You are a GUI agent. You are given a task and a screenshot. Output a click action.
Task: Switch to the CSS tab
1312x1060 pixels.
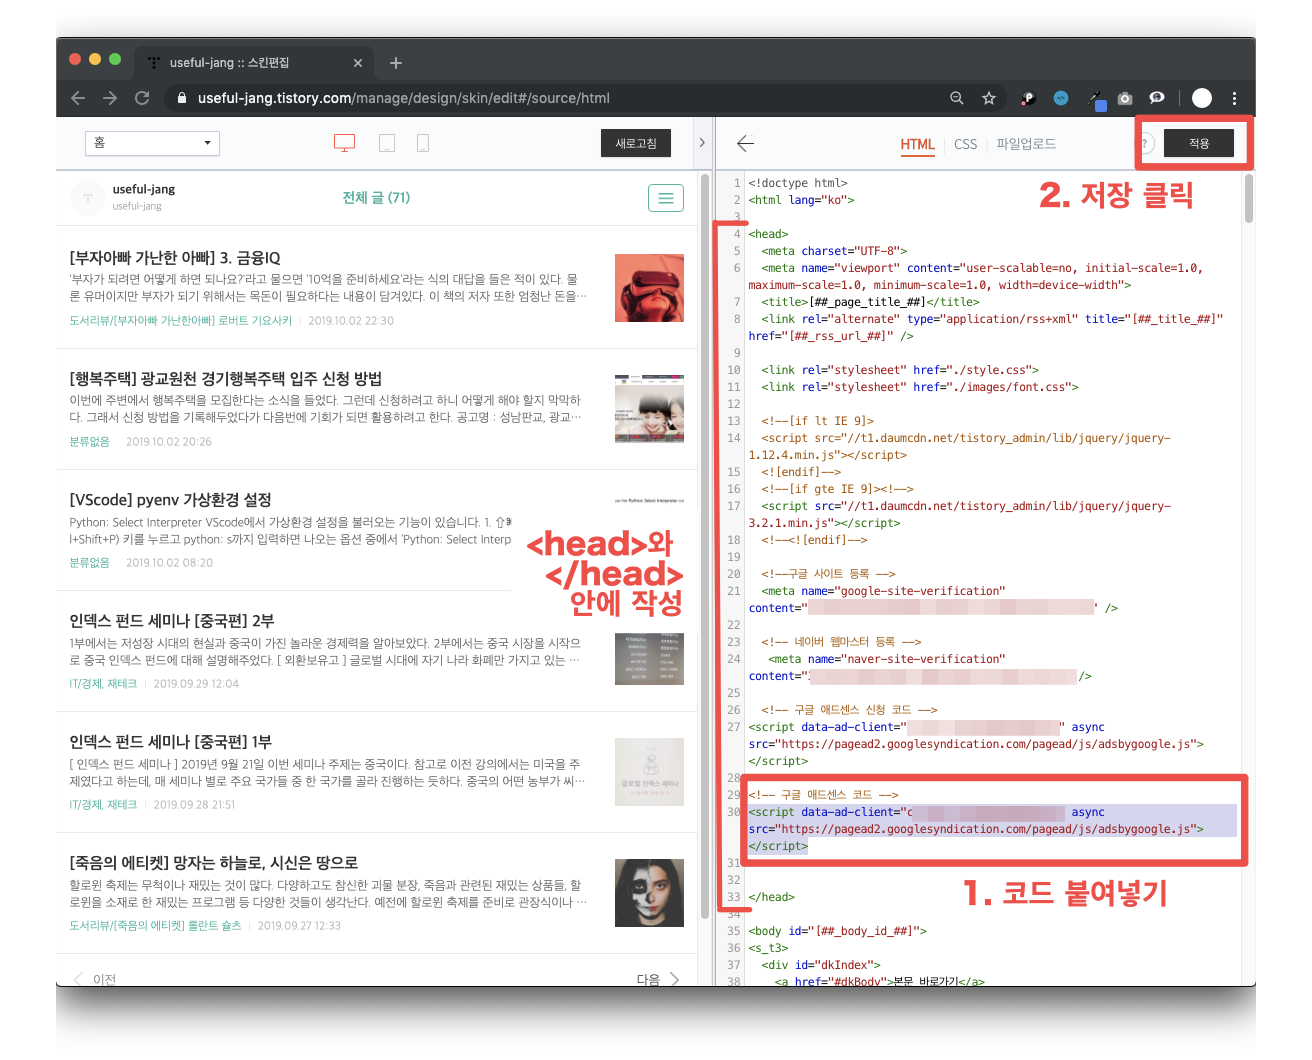click(965, 144)
